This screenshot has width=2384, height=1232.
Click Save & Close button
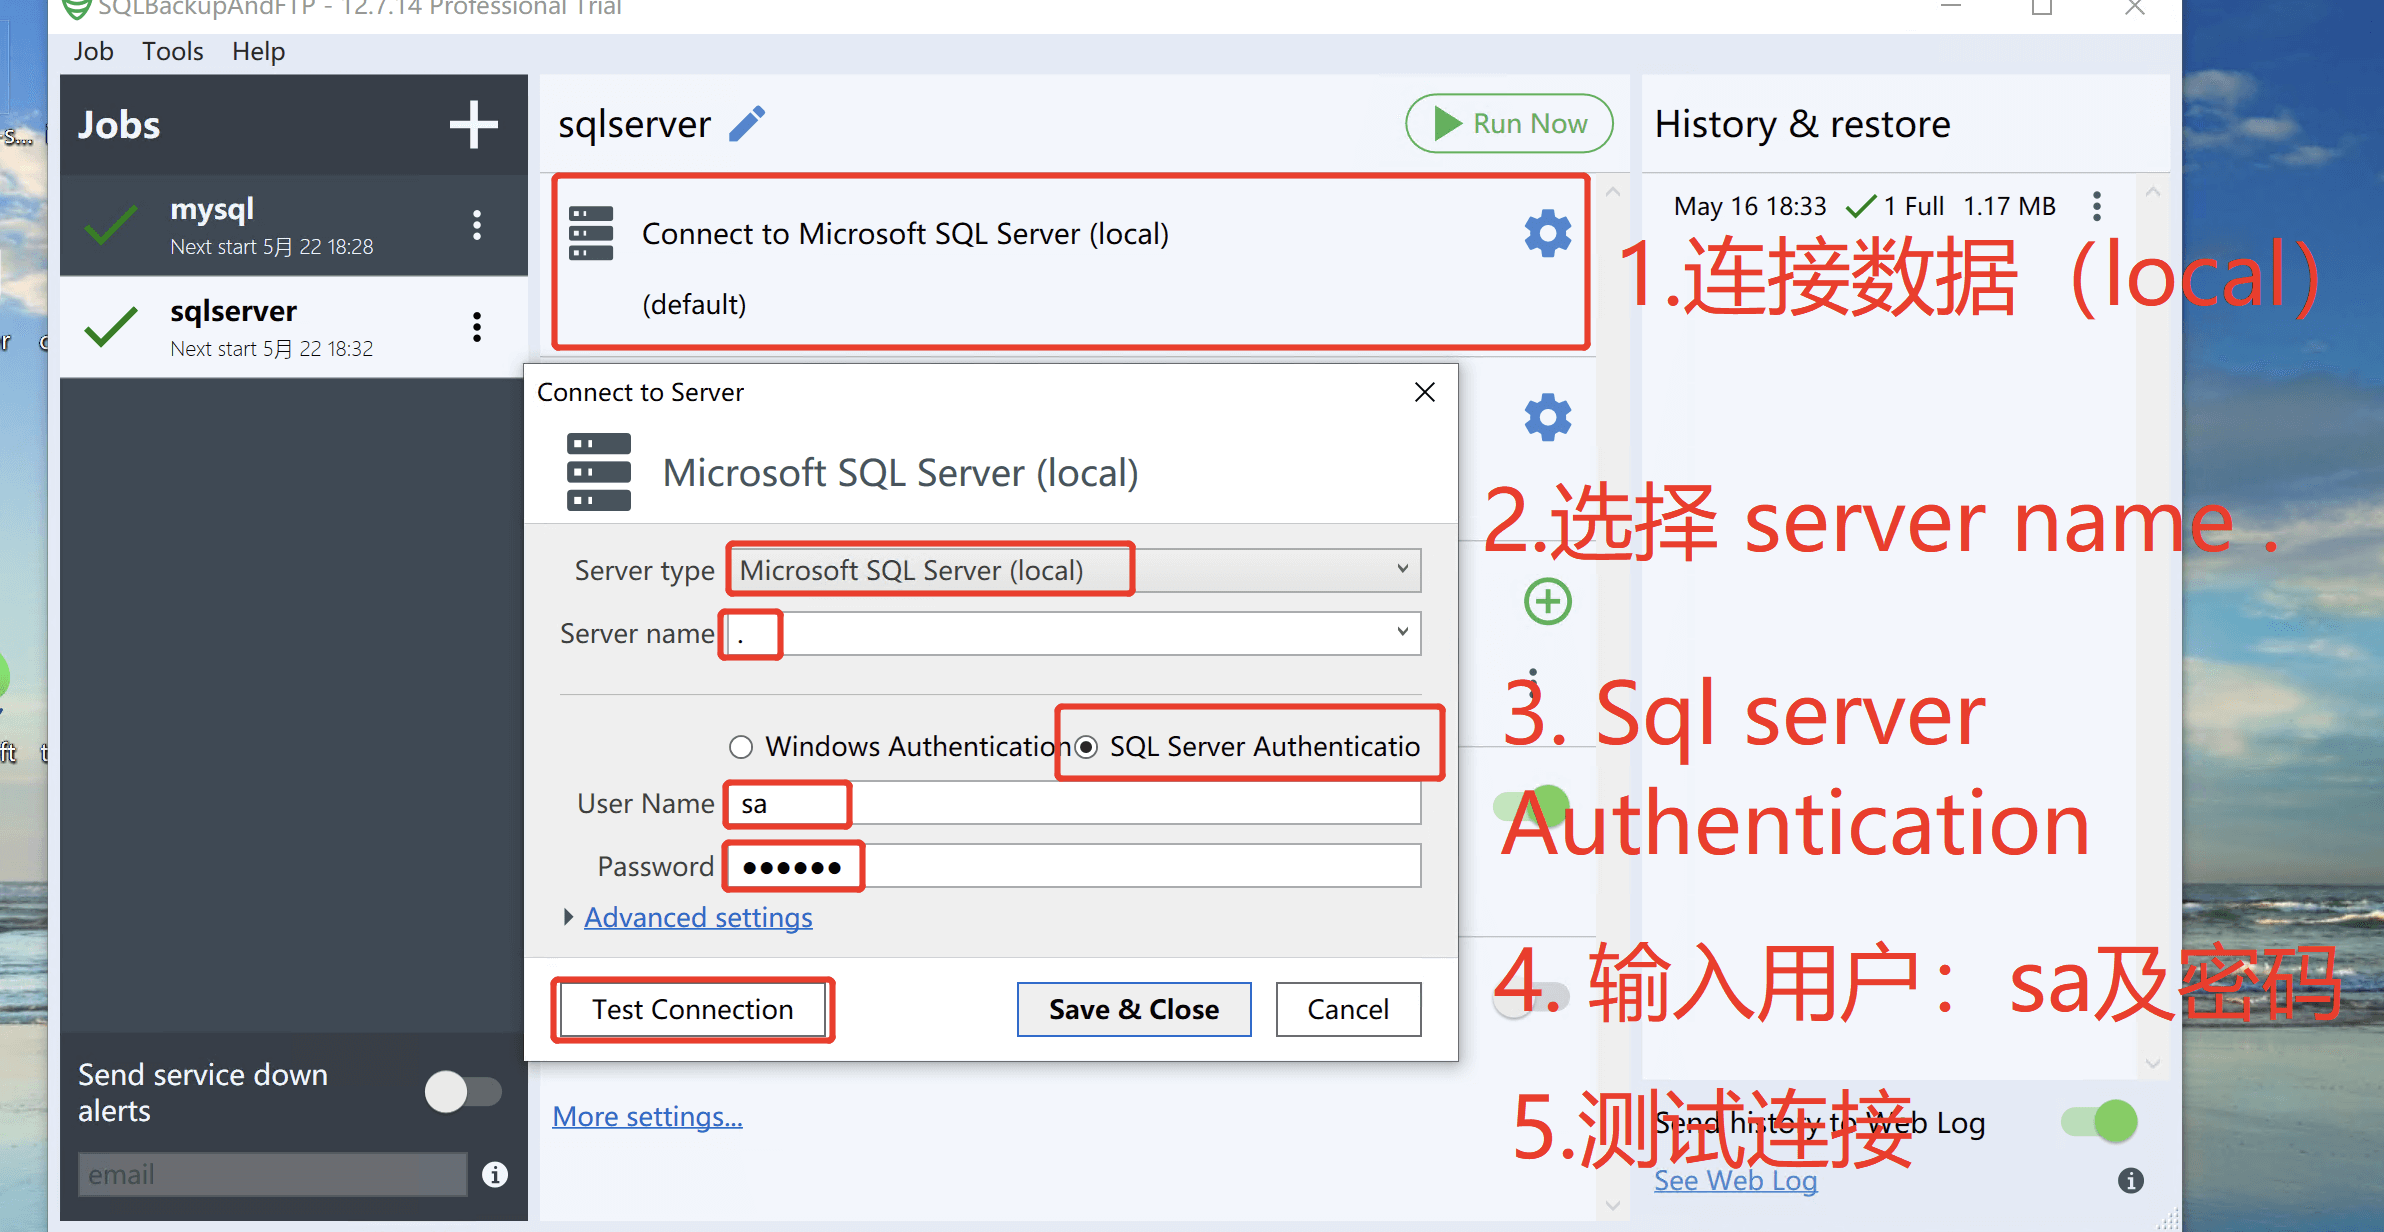pos(1134,1009)
